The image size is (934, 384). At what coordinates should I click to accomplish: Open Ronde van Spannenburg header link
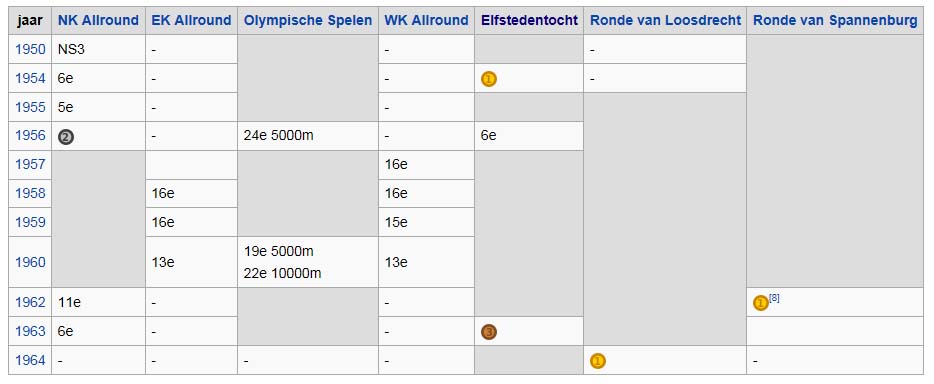835,20
